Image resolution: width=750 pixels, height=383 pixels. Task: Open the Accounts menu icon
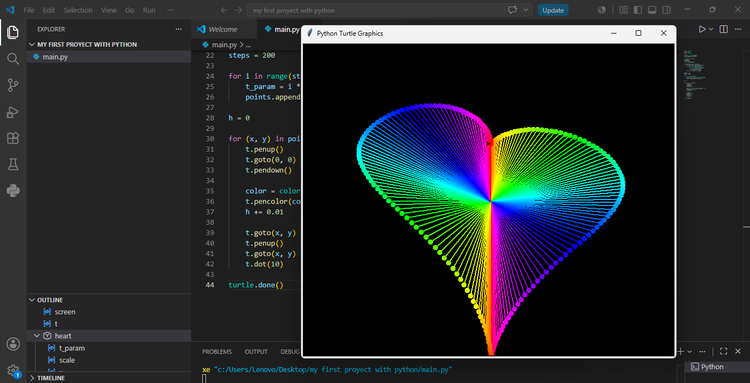coord(13,344)
